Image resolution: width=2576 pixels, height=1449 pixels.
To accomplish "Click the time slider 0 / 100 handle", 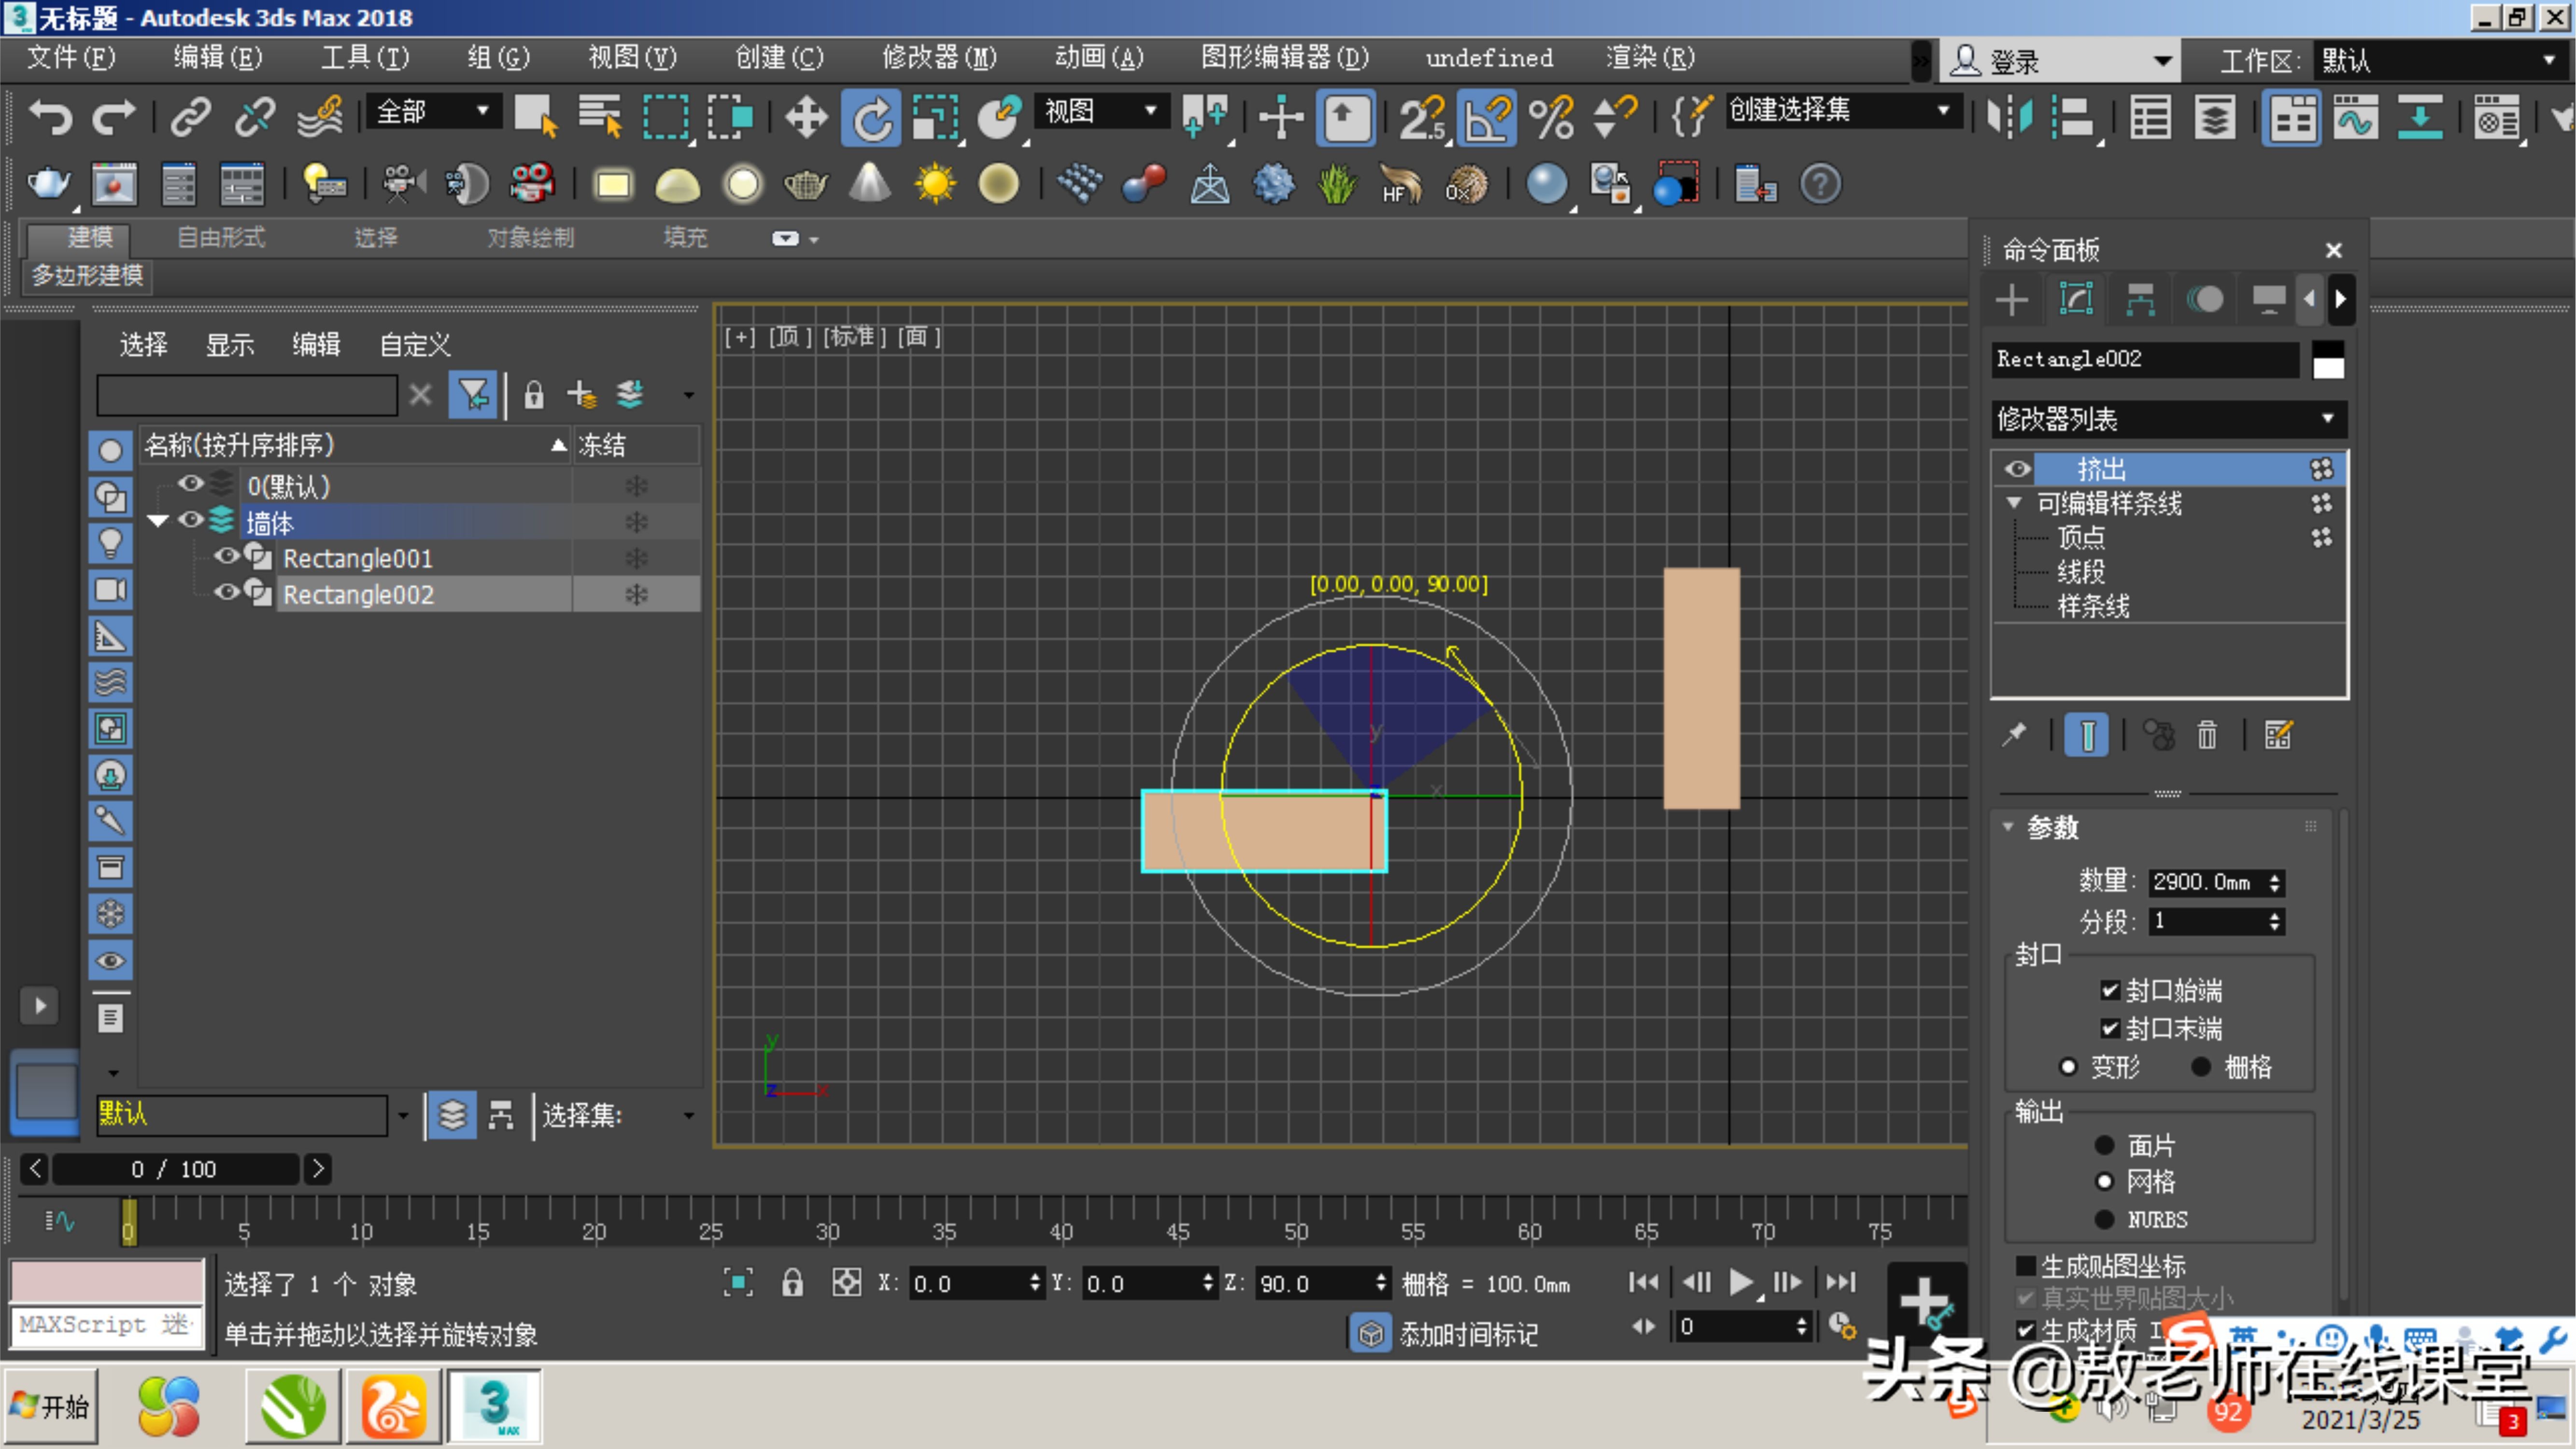I will click(175, 1168).
